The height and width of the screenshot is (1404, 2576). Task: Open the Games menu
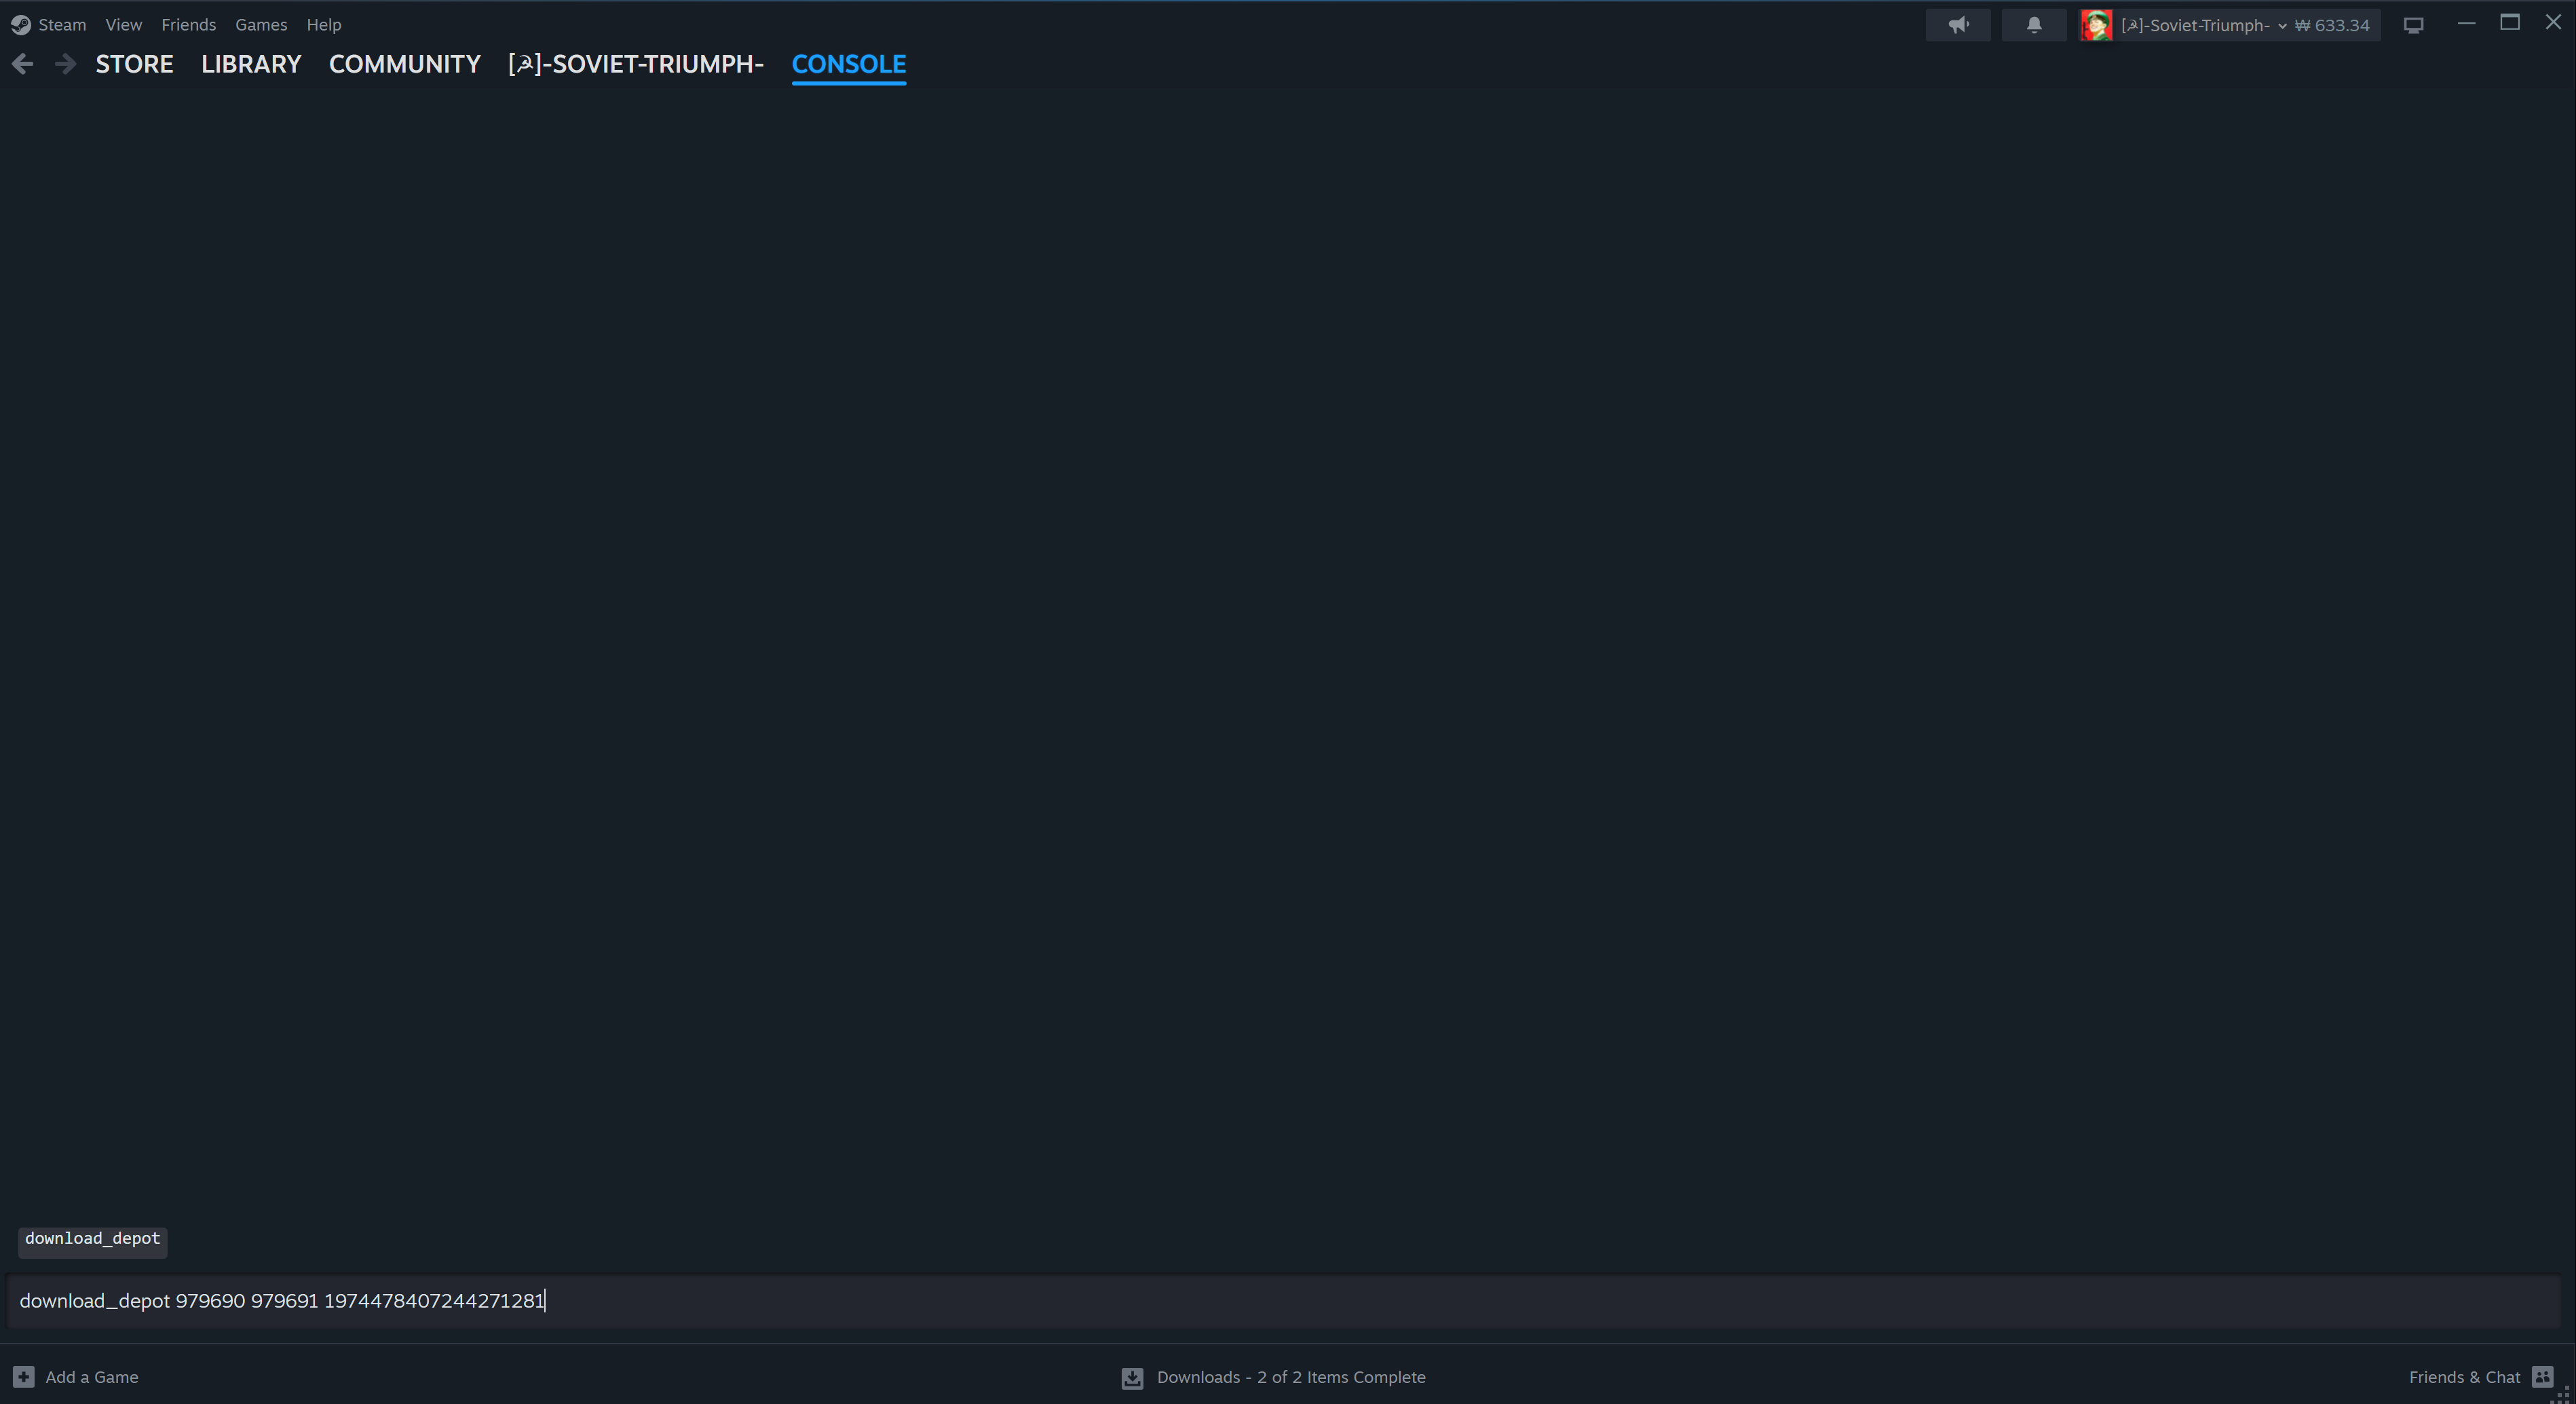[261, 25]
